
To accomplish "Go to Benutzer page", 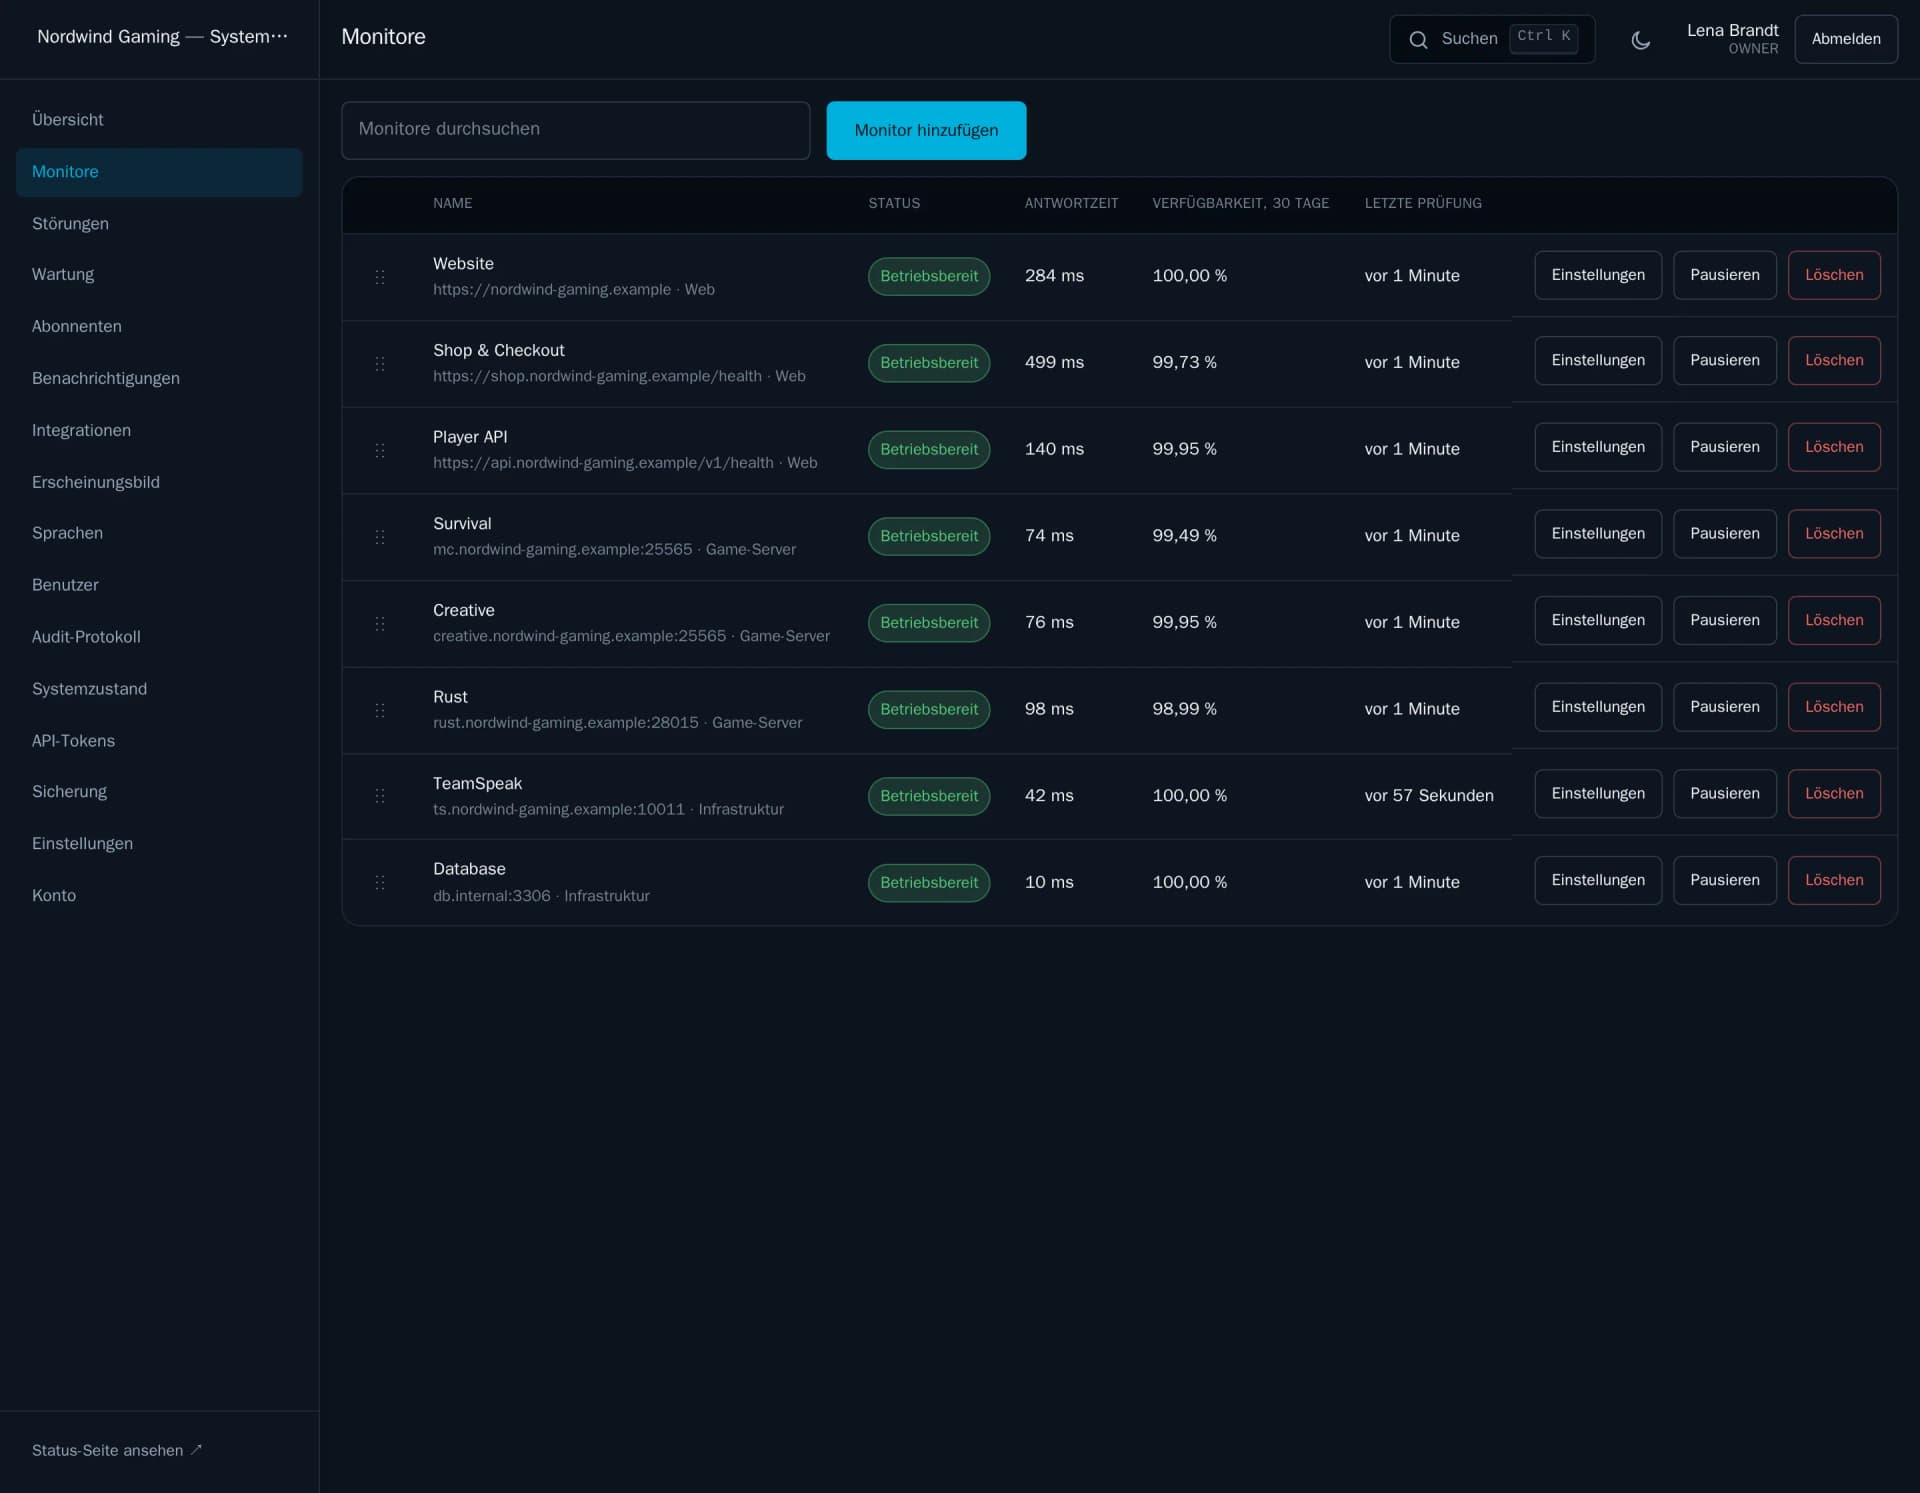I will tap(159, 585).
